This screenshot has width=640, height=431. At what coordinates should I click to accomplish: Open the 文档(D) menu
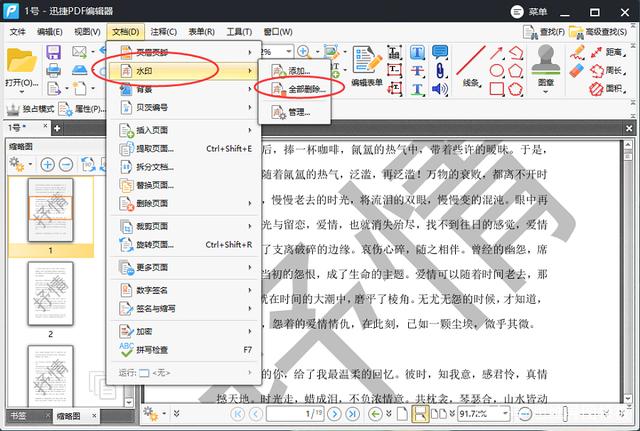pos(125,31)
